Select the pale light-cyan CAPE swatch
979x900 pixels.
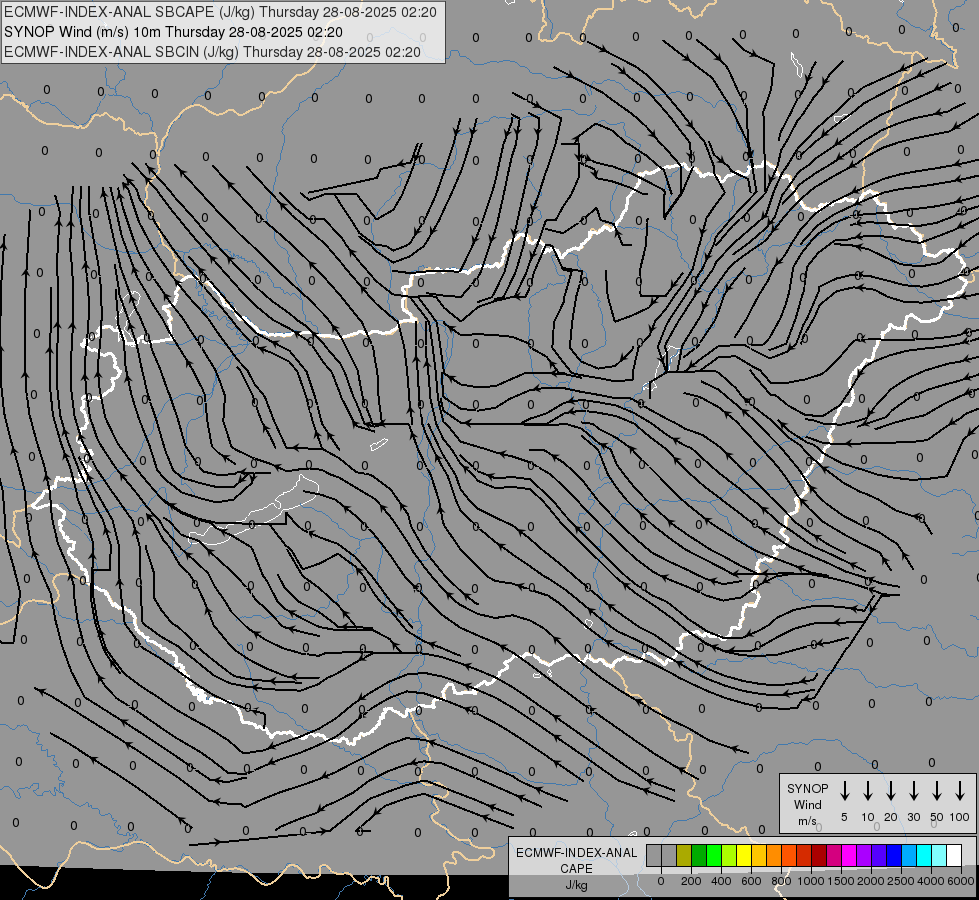(939, 855)
